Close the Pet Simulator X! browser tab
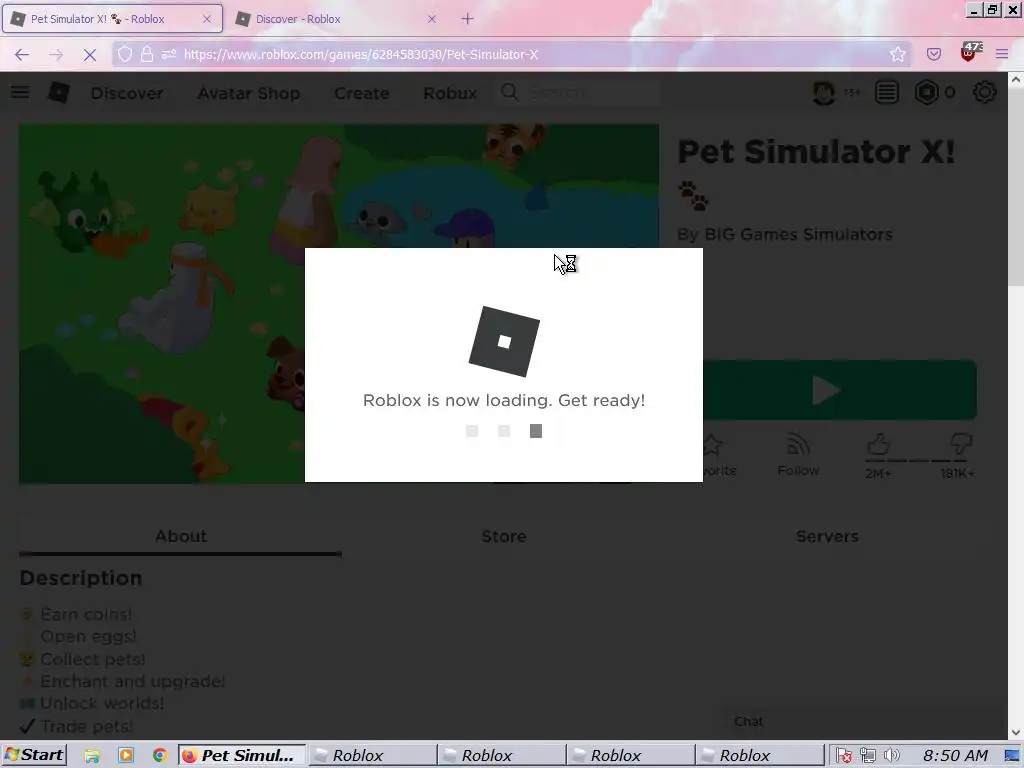 (207, 19)
